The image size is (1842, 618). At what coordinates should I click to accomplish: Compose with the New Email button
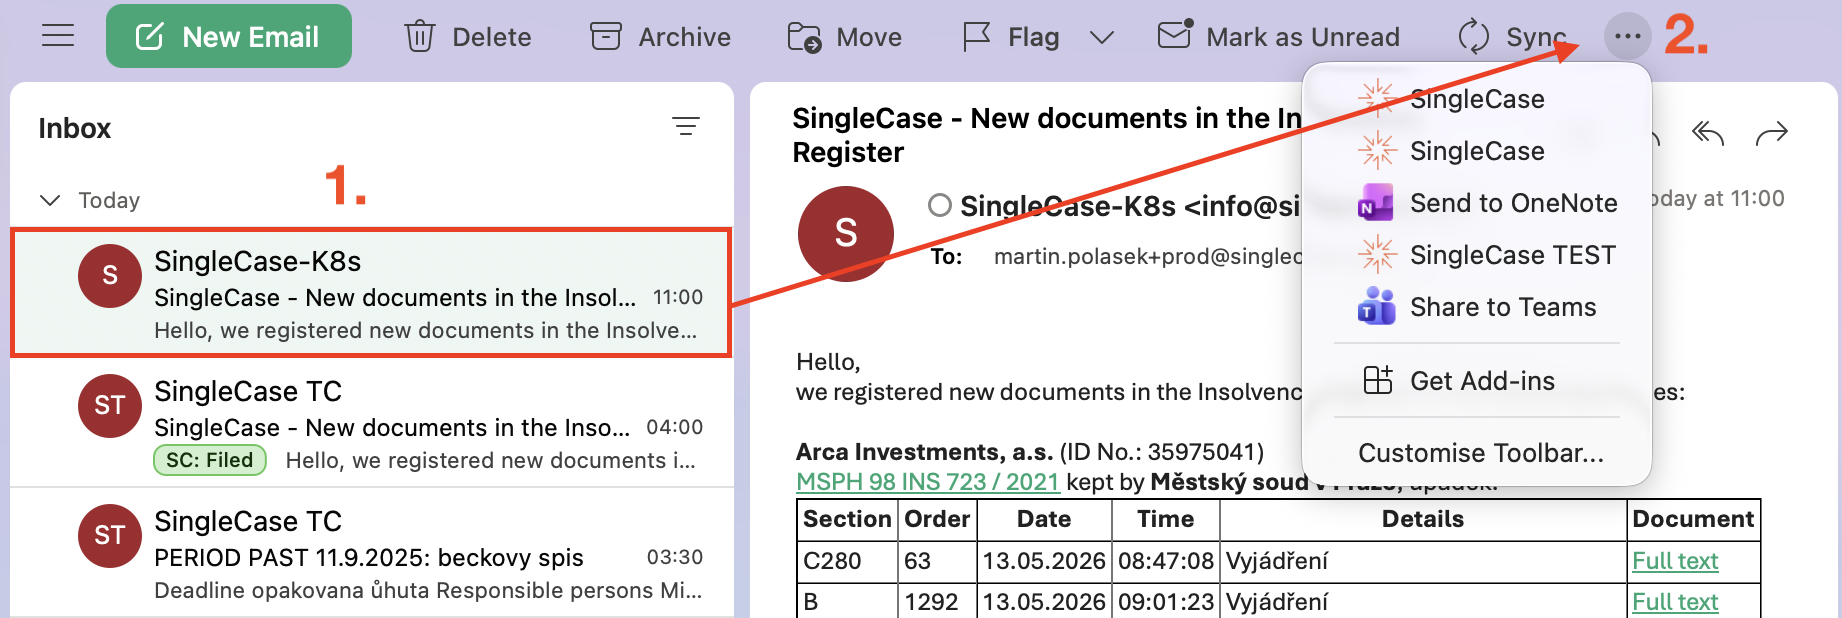pyautogui.click(x=229, y=37)
